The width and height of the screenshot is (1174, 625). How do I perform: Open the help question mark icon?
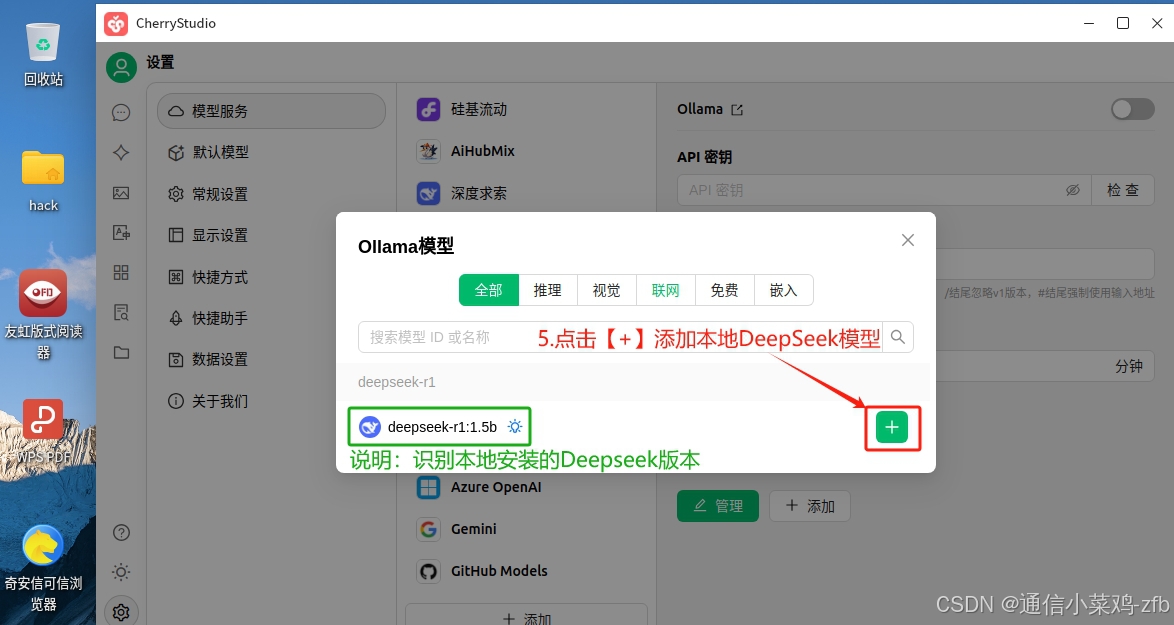[121, 533]
